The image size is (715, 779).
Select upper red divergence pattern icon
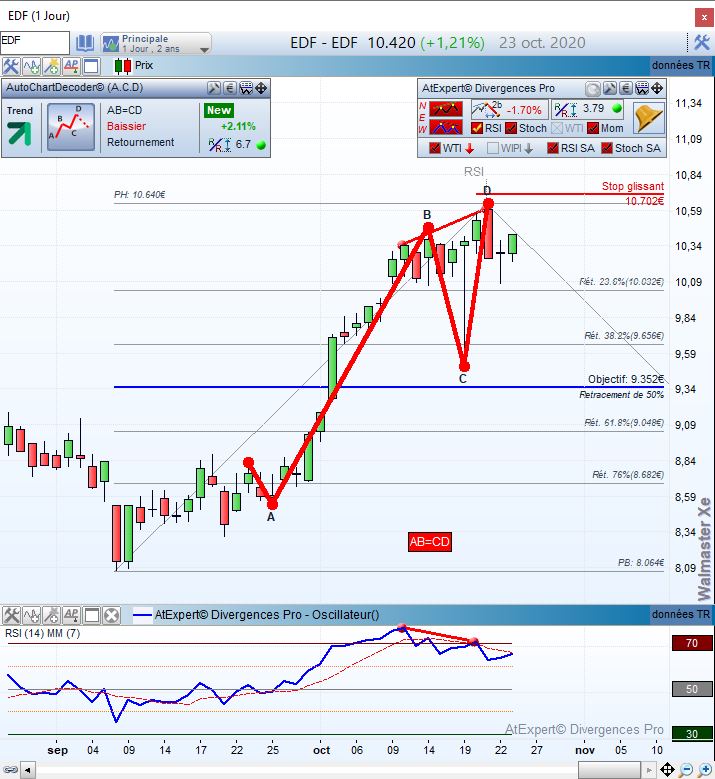(x=446, y=109)
